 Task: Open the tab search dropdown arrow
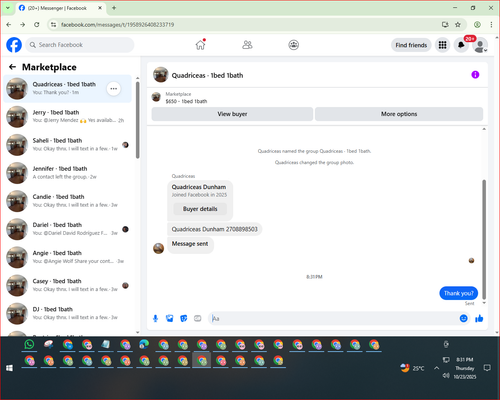tap(8, 8)
